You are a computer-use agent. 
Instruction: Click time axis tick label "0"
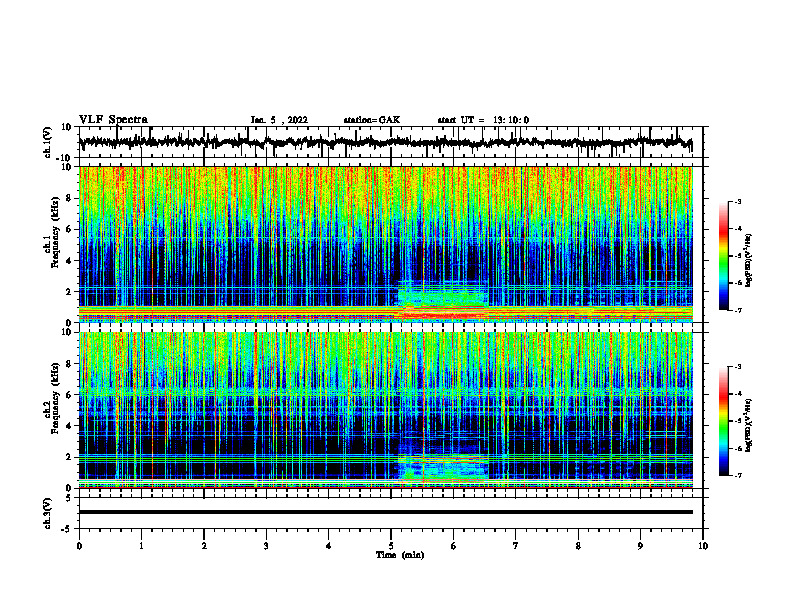point(79,546)
